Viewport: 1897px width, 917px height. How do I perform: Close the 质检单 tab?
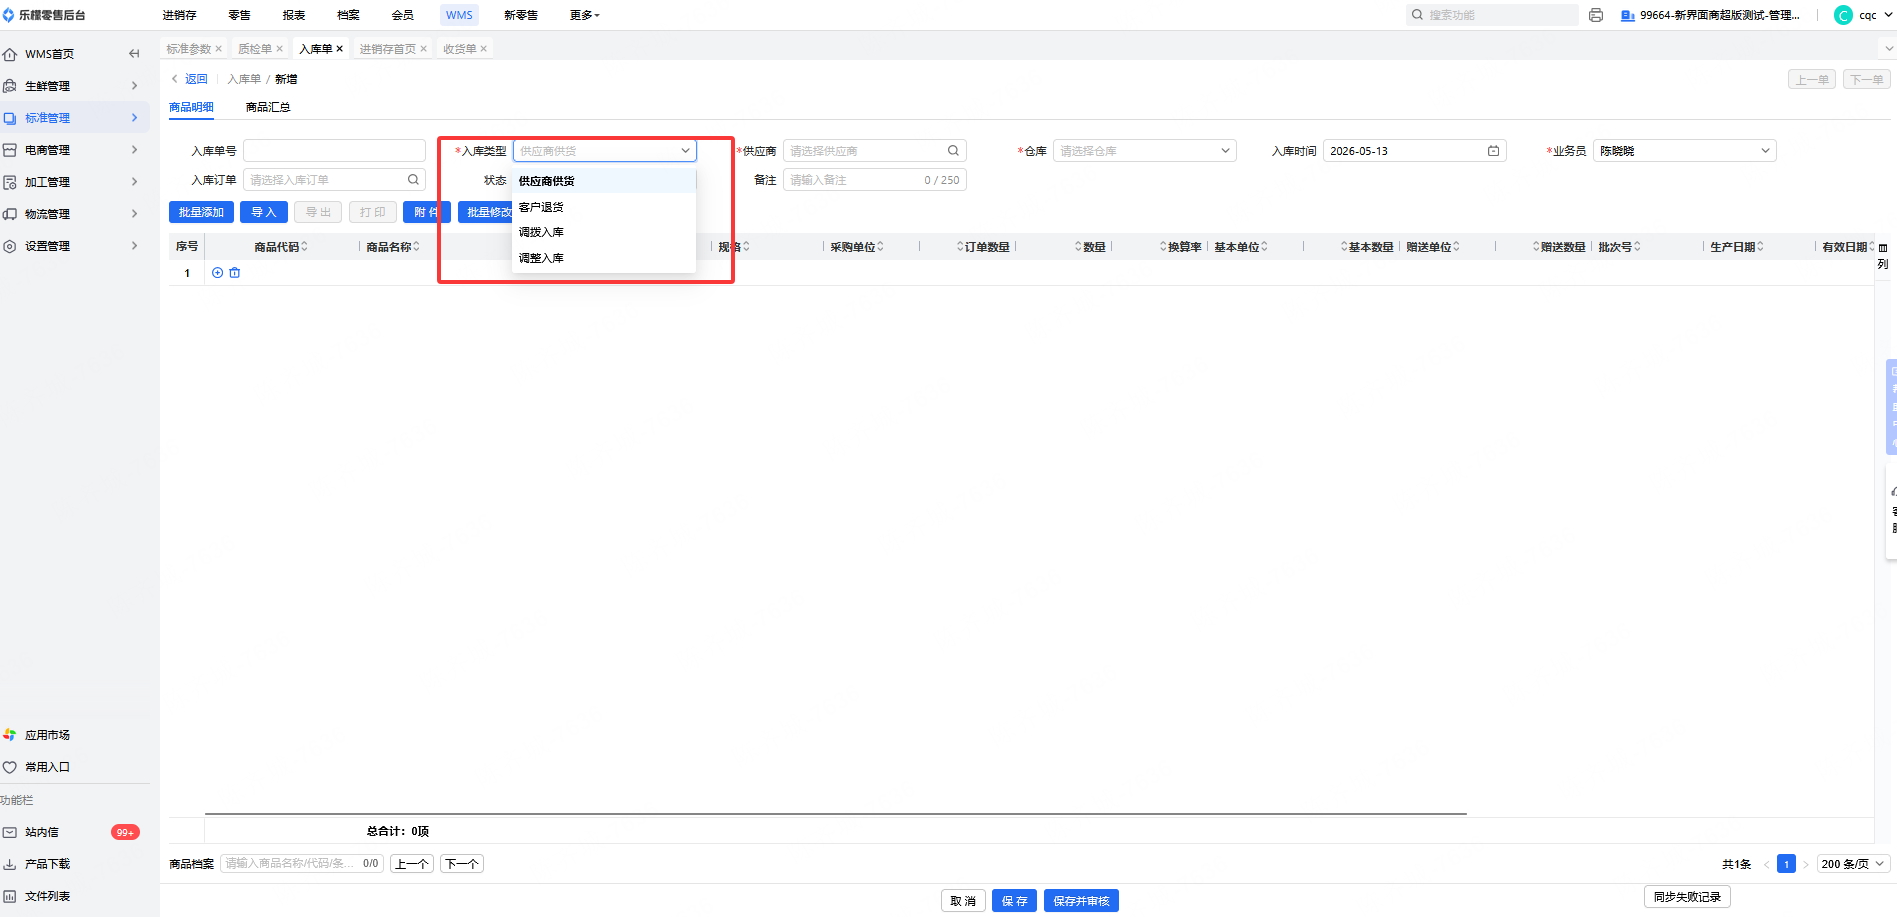pos(280,49)
